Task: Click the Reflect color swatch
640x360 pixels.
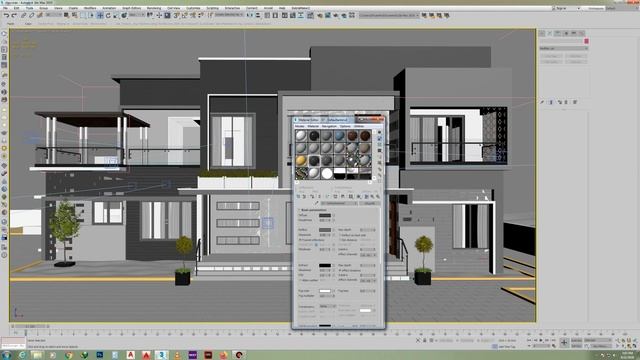Action: (x=325, y=230)
